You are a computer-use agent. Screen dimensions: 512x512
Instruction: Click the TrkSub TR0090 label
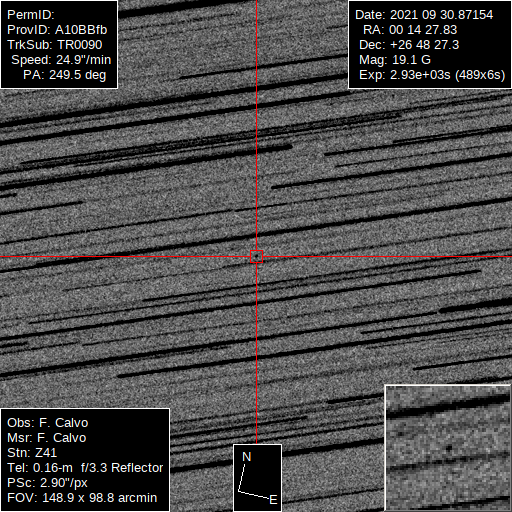pos(55,45)
